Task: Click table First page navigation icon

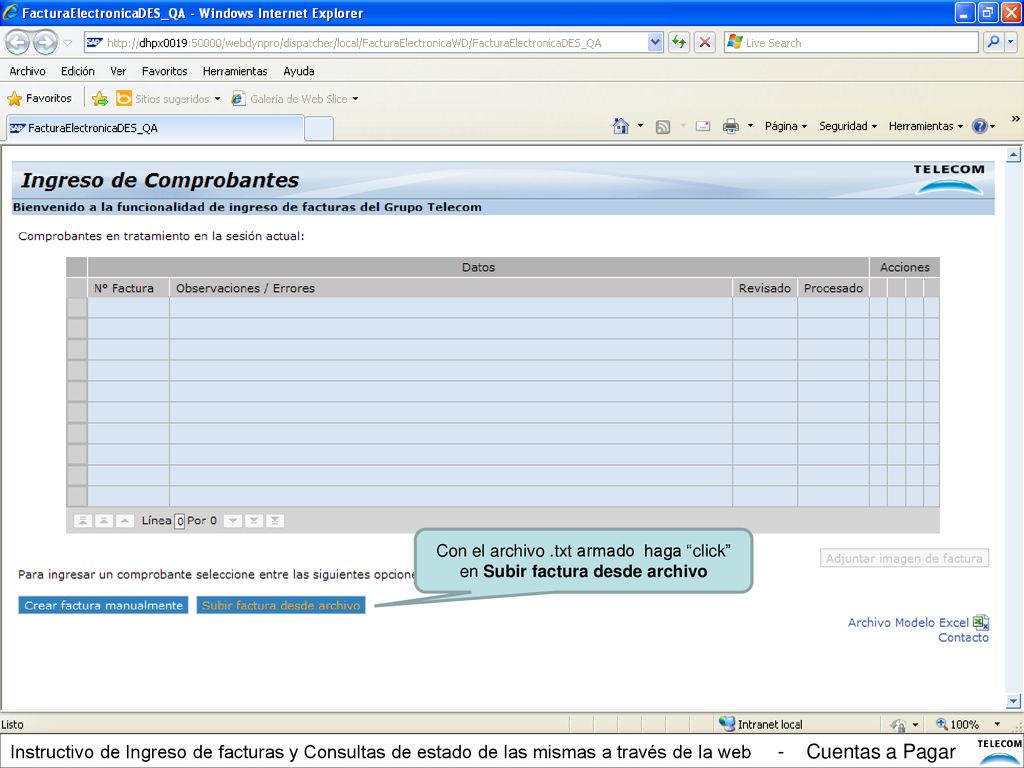Action: pos(83,520)
